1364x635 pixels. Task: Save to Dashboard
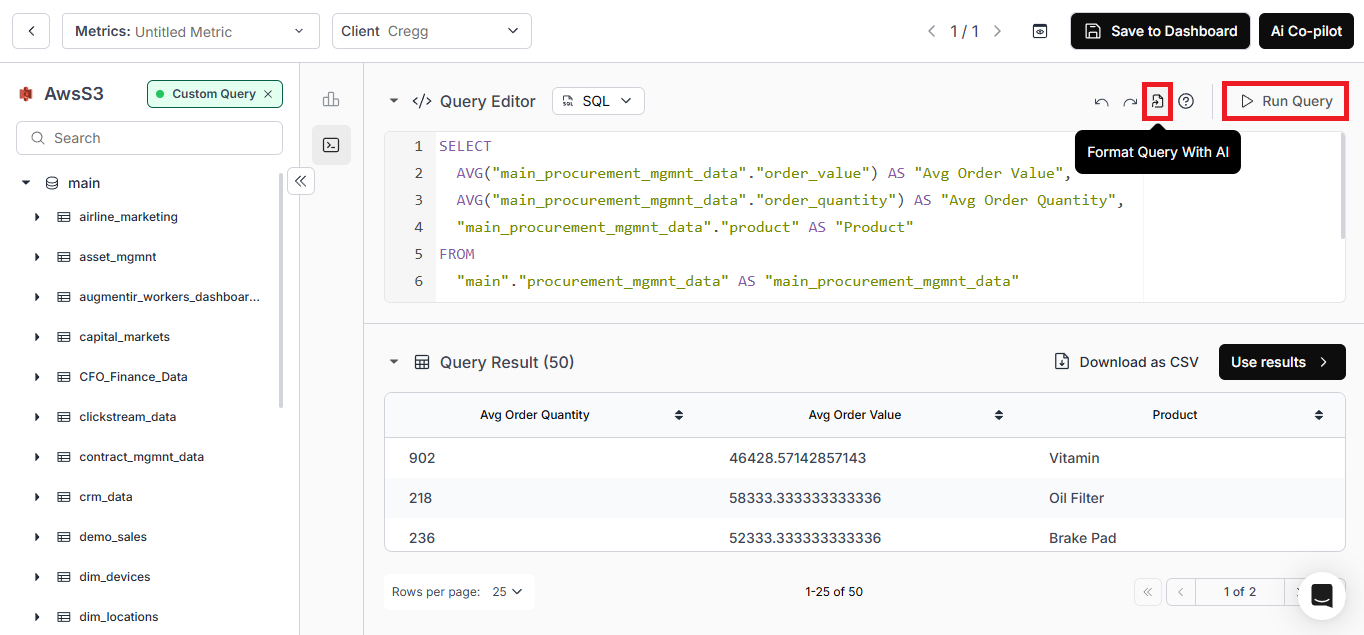click(x=1161, y=31)
